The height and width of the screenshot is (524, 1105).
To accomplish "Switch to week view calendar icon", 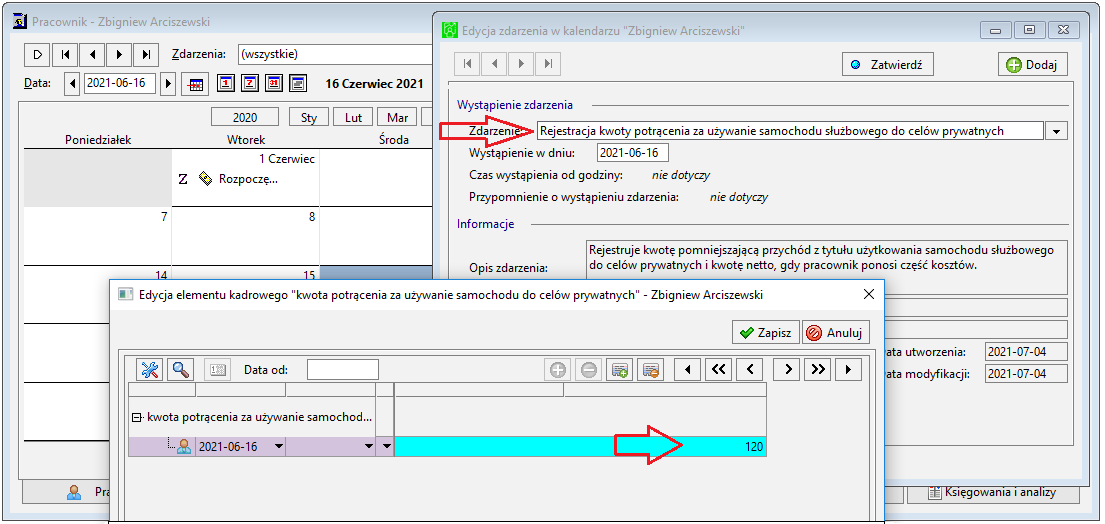I will 249,83.
